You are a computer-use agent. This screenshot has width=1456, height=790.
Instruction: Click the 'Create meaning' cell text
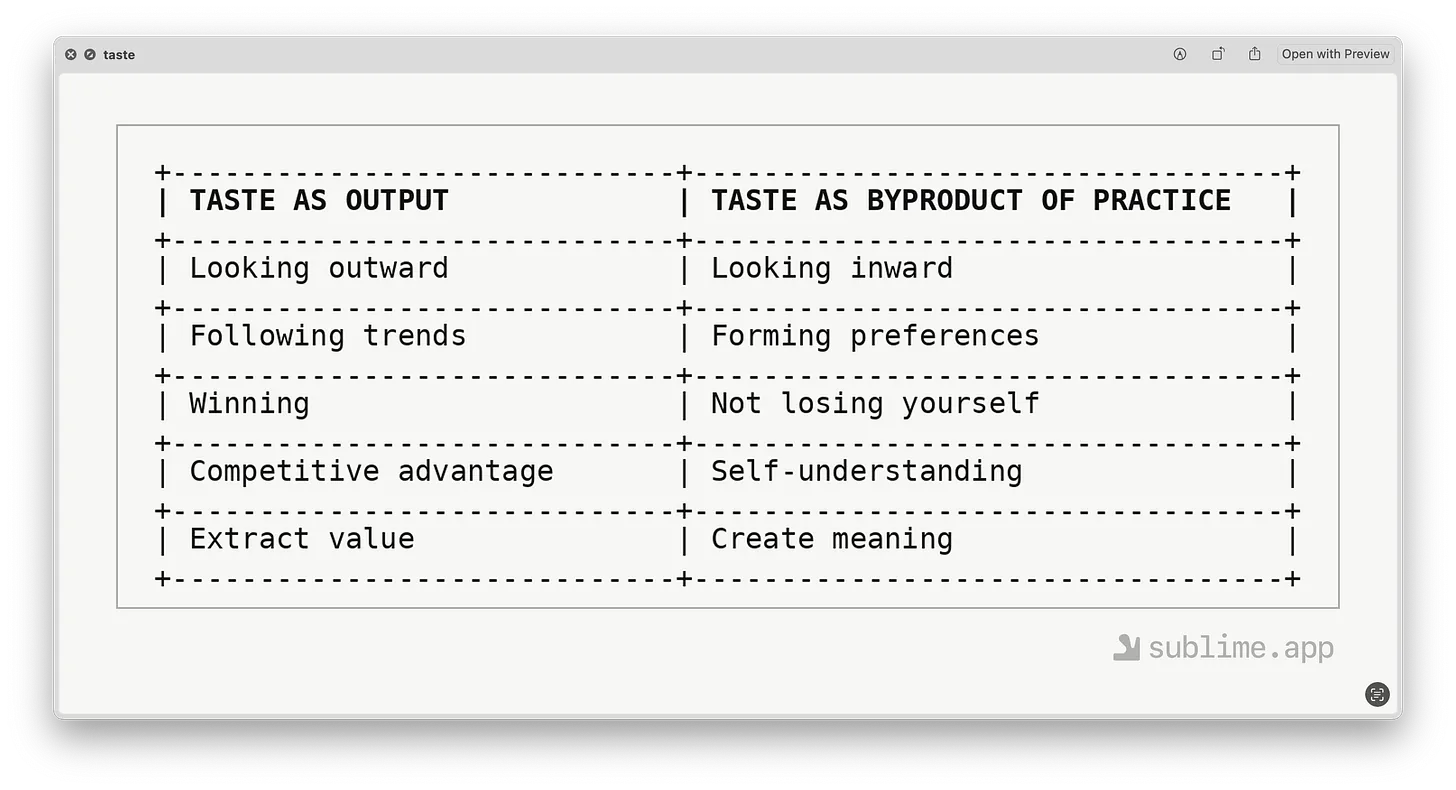click(x=831, y=539)
